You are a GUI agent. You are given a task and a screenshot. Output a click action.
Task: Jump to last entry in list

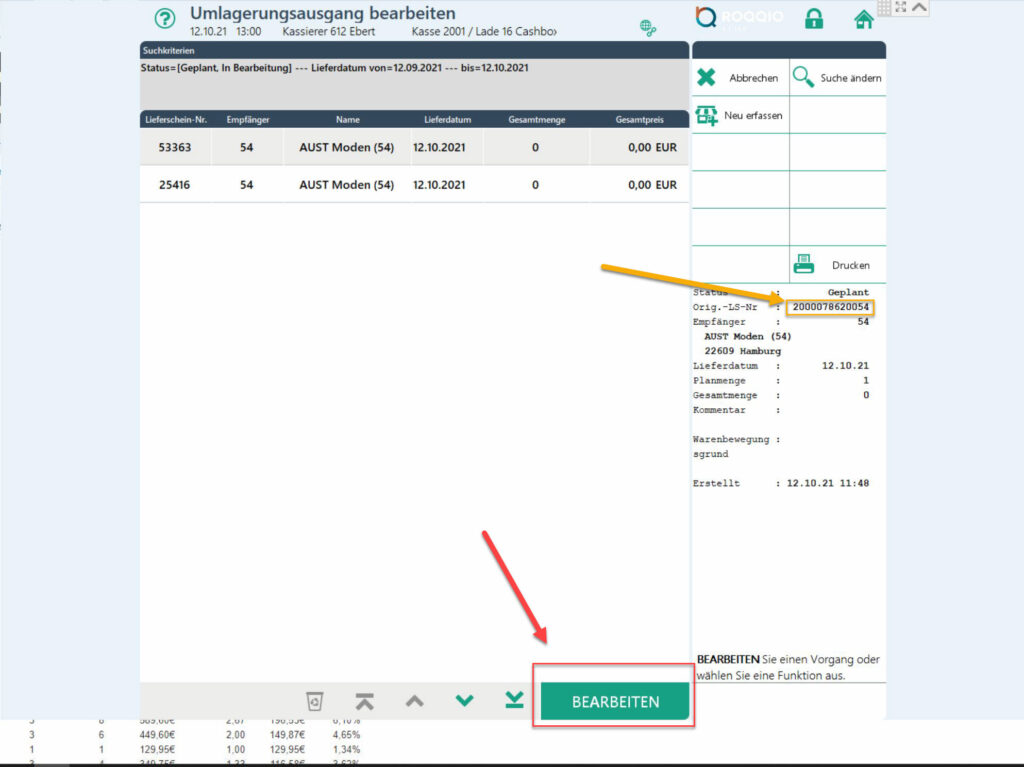(514, 701)
